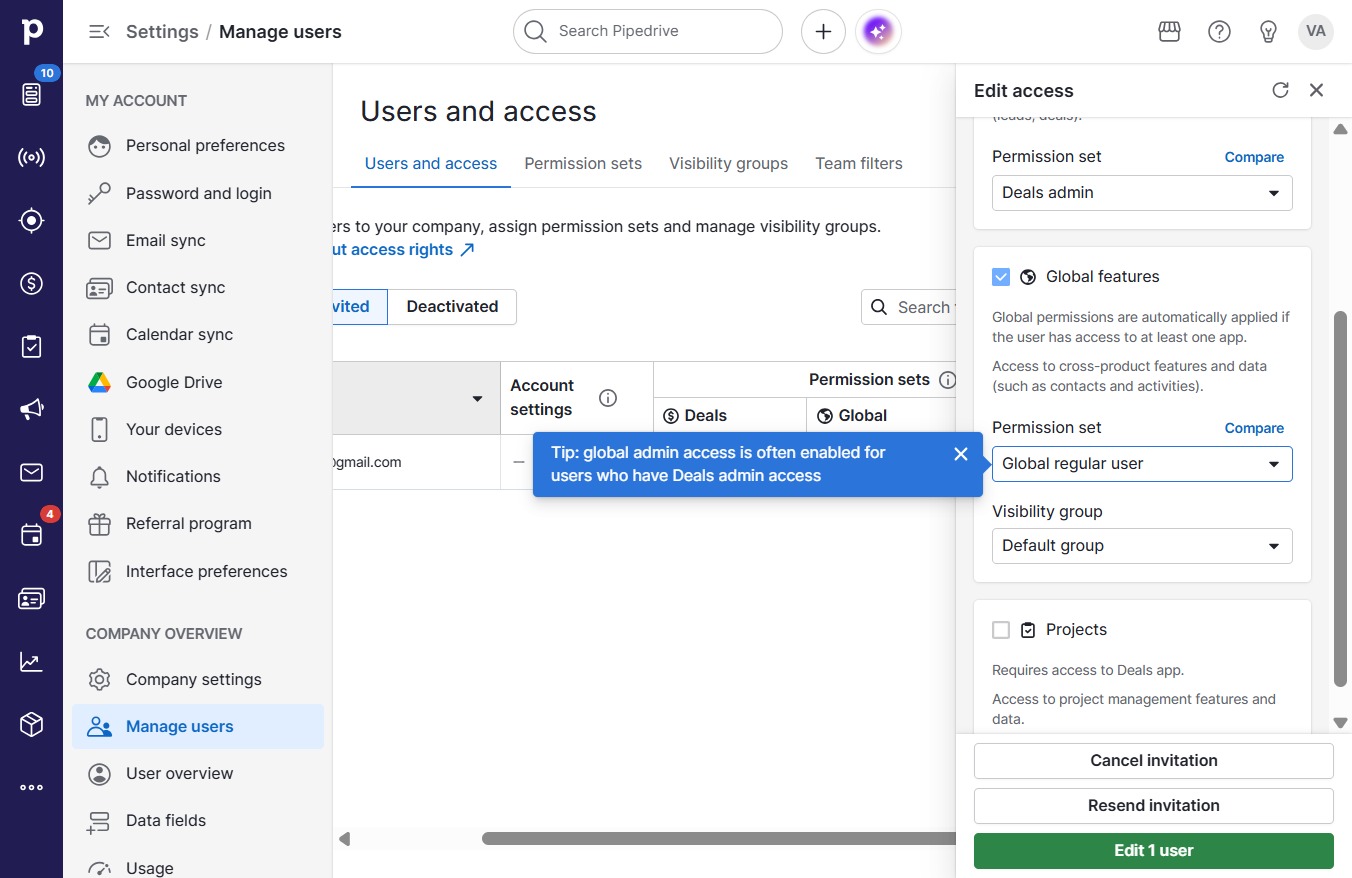Image resolution: width=1352 pixels, height=878 pixels.
Task: Open the Global regular user dropdown
Action: click(1142, 464)
